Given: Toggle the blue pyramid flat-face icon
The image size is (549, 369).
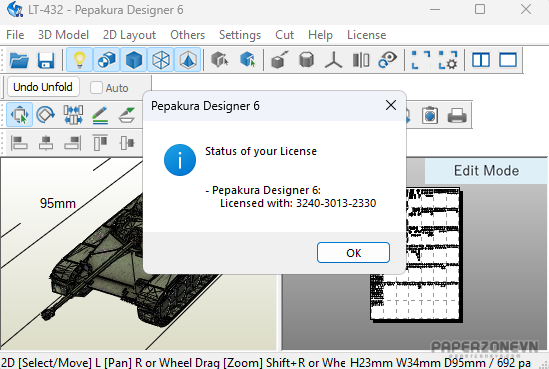Looking at the screenshot, I should [x=188, y=60].
